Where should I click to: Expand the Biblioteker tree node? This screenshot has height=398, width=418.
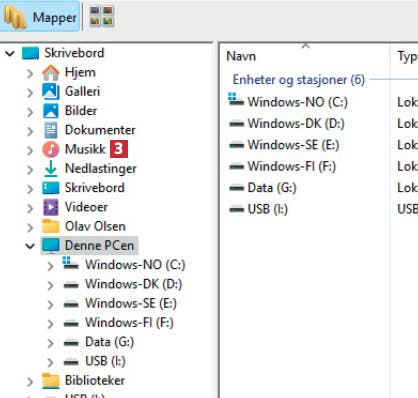tap(30, 381)
